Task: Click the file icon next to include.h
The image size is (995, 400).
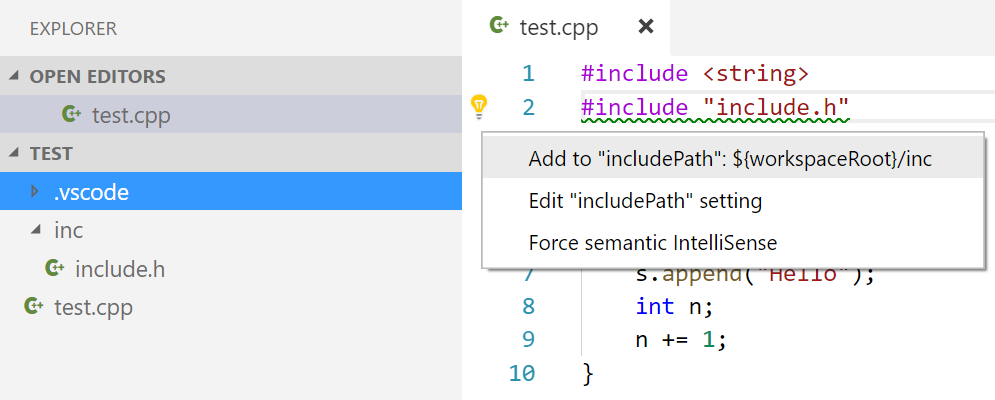Action: pos(55,268)
